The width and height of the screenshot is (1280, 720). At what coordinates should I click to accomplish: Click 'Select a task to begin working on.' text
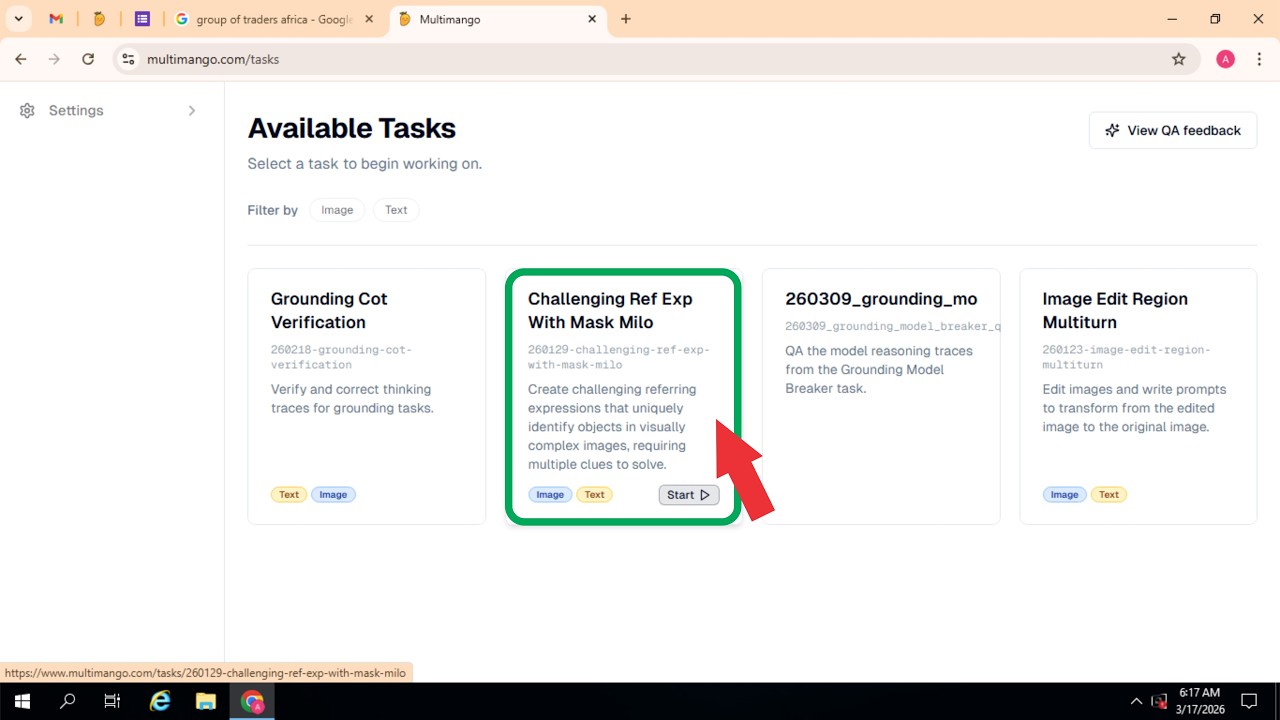tap(365, 164)
